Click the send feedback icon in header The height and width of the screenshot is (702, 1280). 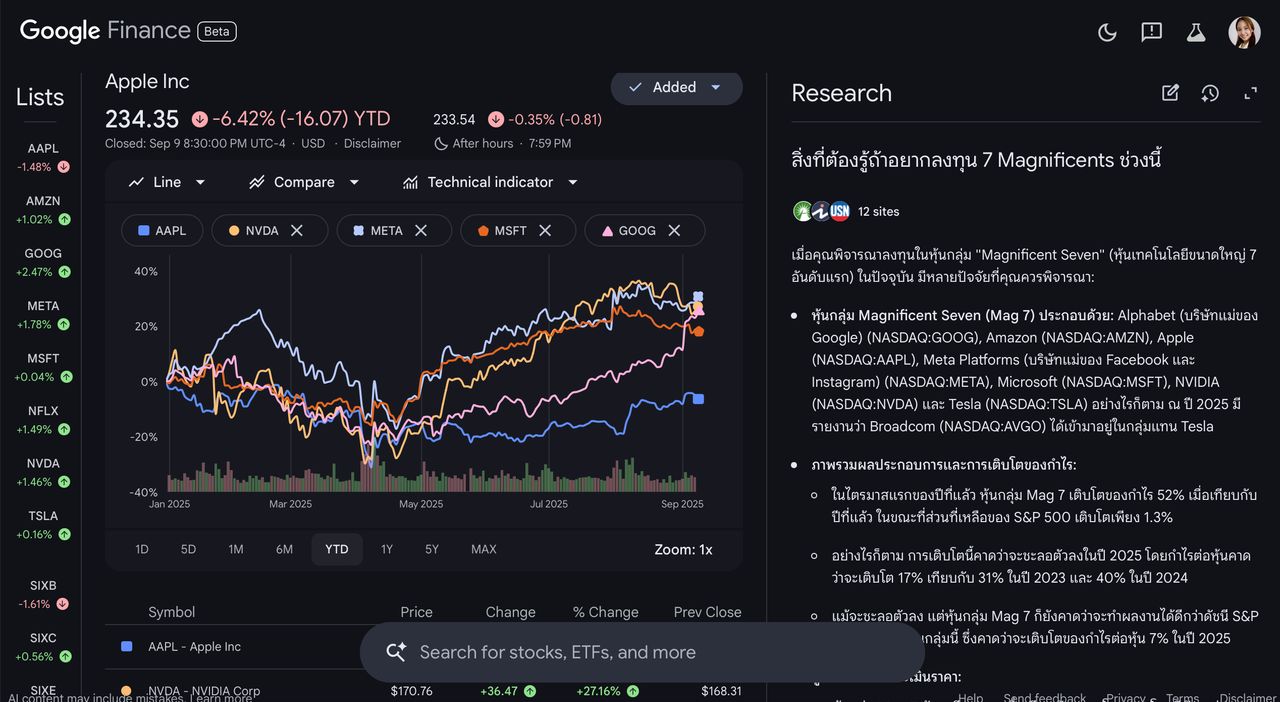point(1151,32)
